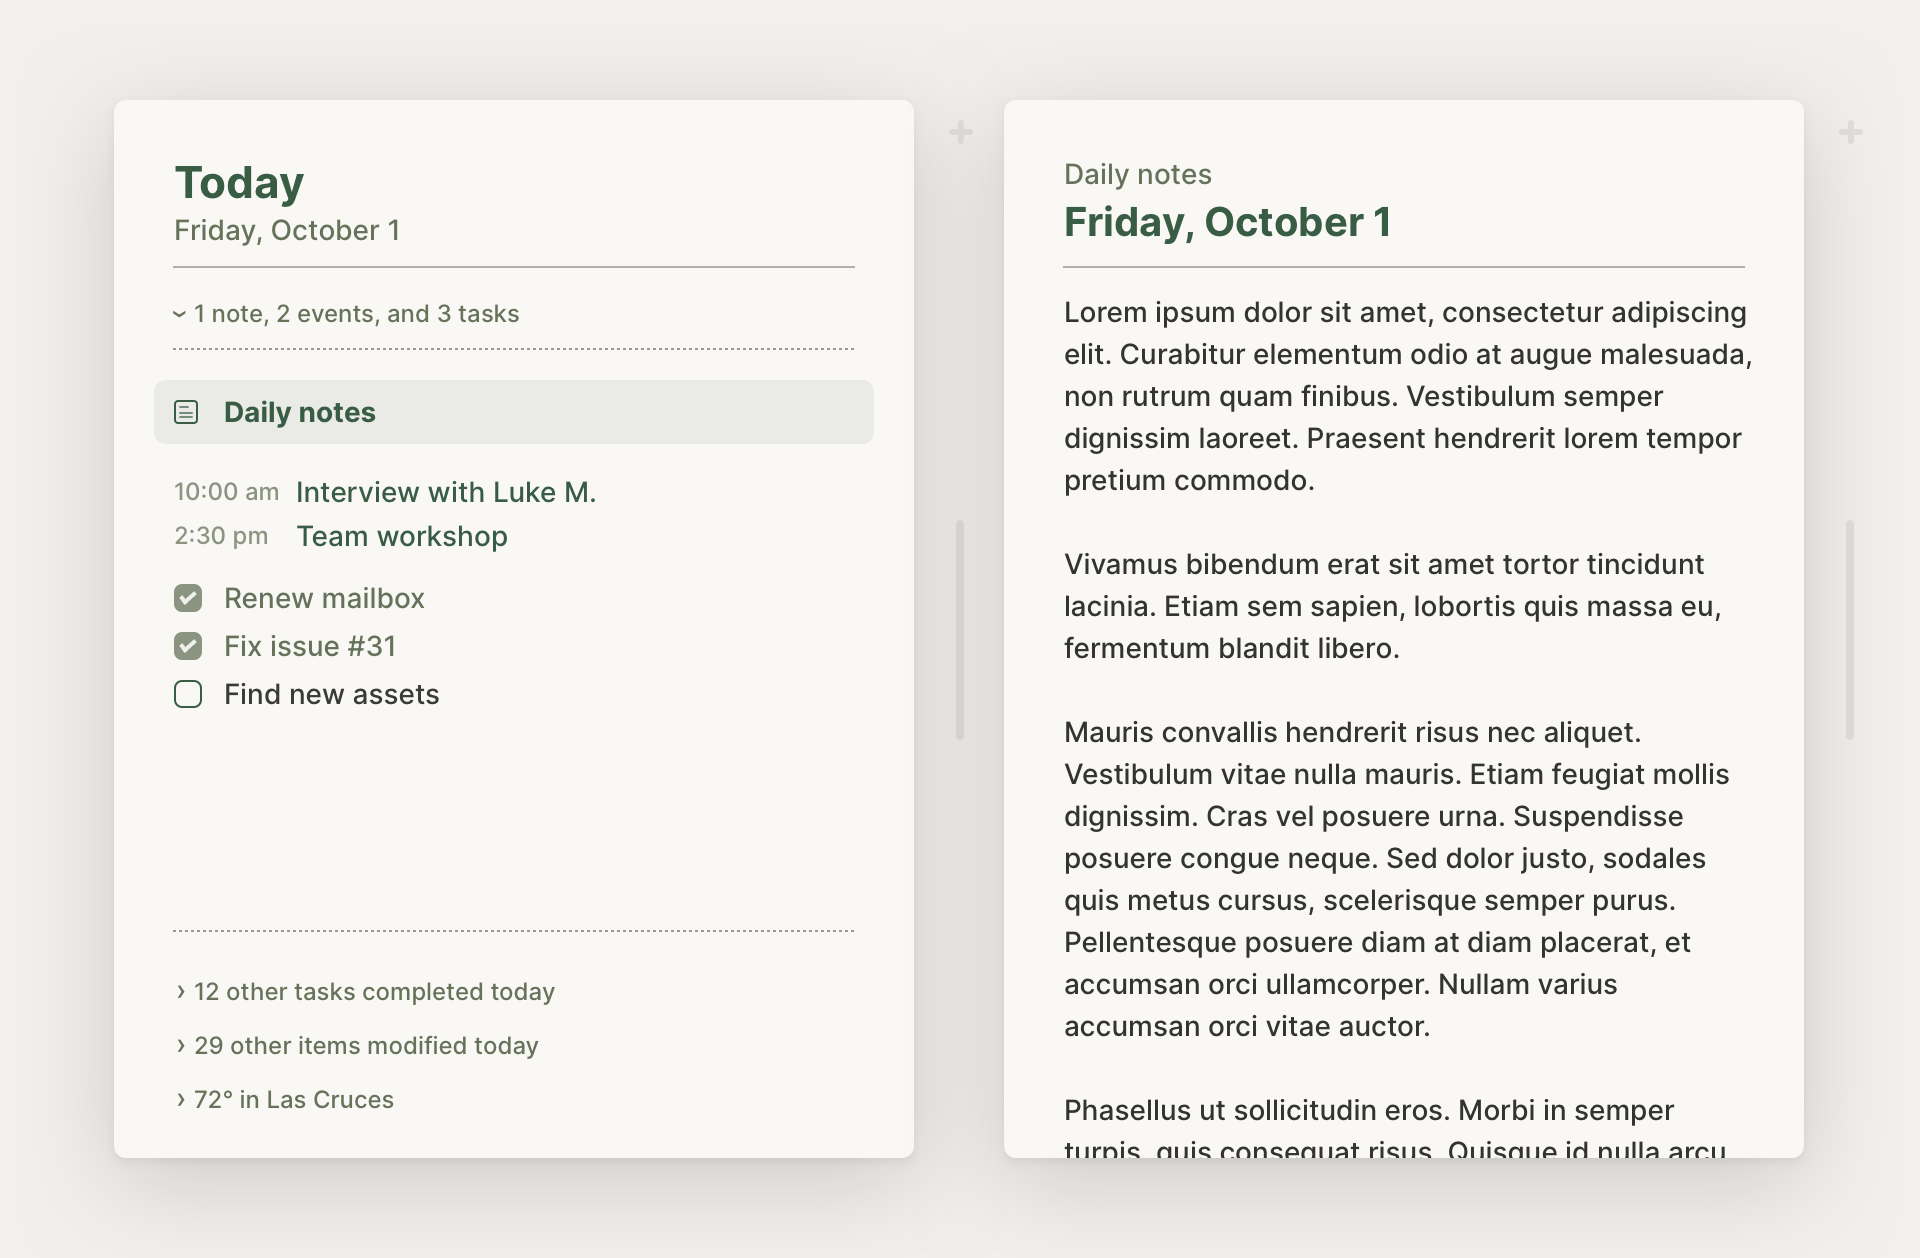Click the Today panel scrollbar handle

point(960,630)
